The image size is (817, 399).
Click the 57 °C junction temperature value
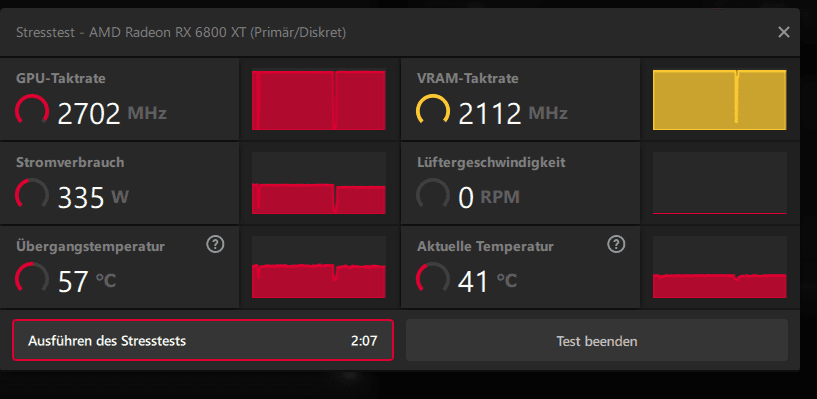(87, 281)
